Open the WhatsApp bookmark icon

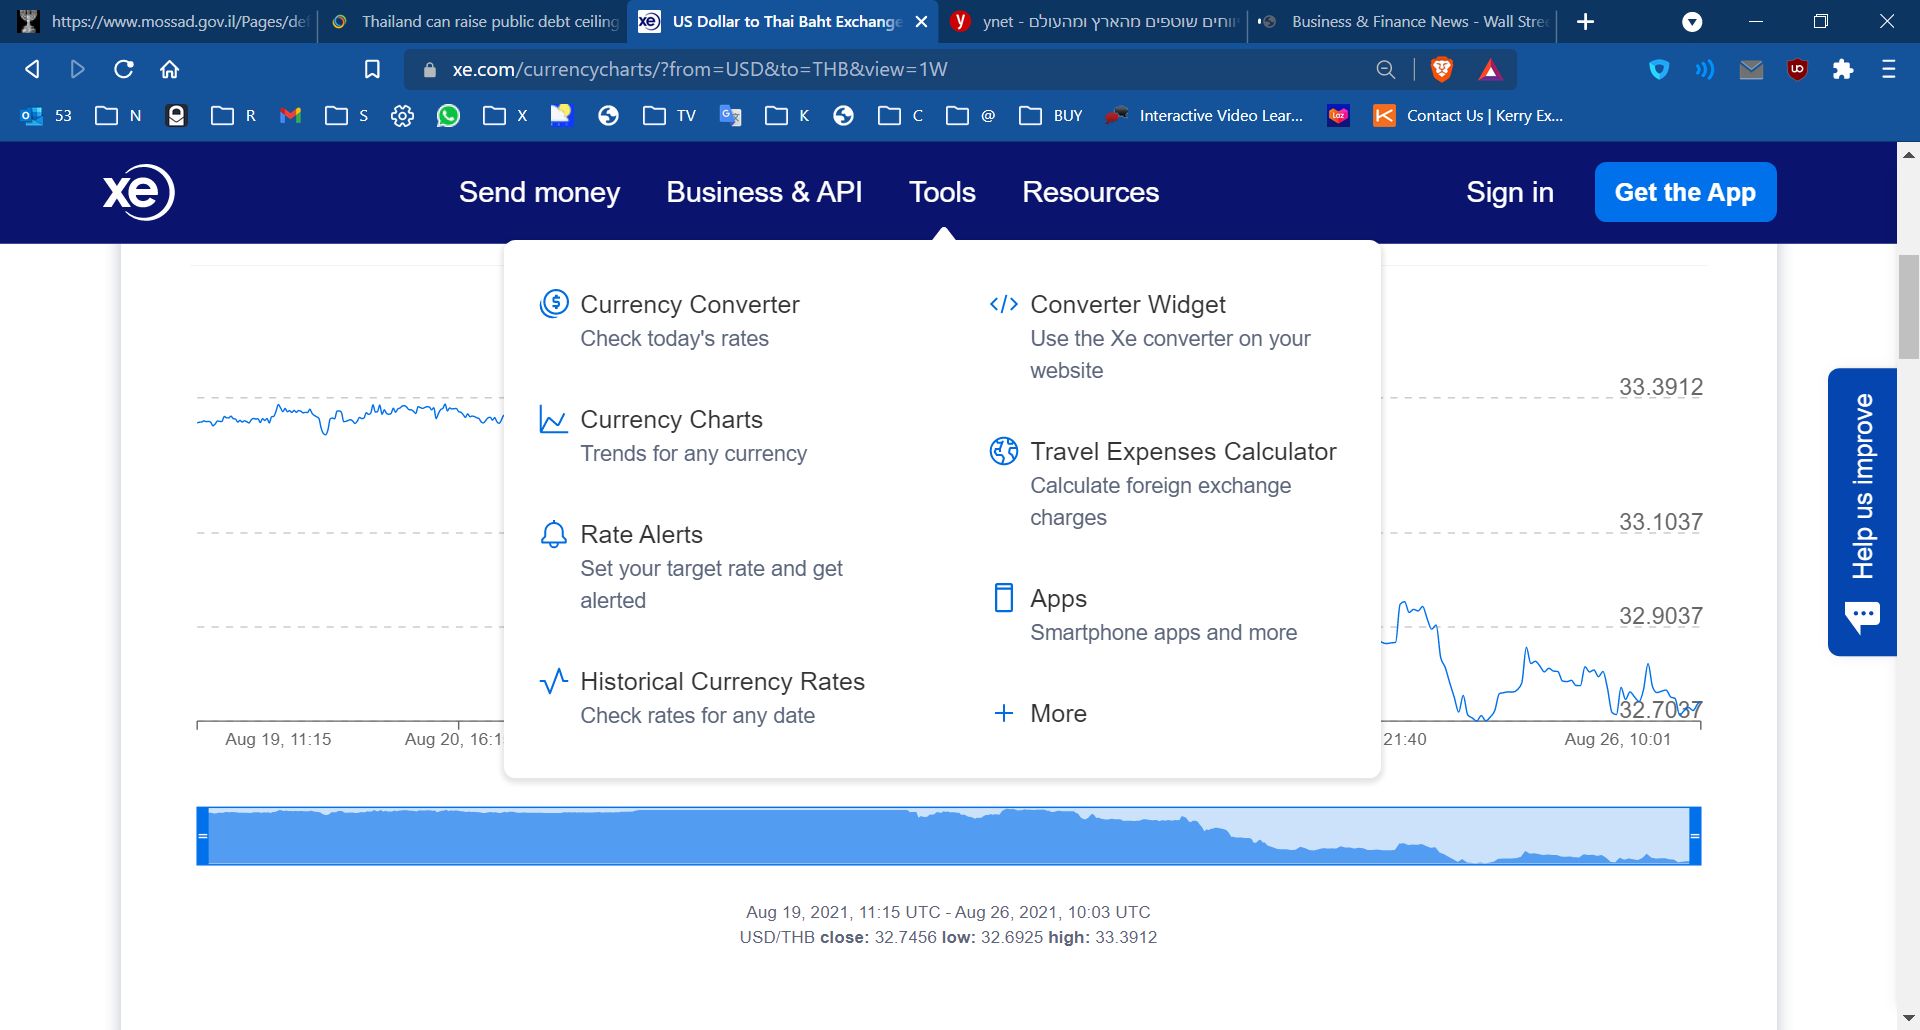coord(448,115)
